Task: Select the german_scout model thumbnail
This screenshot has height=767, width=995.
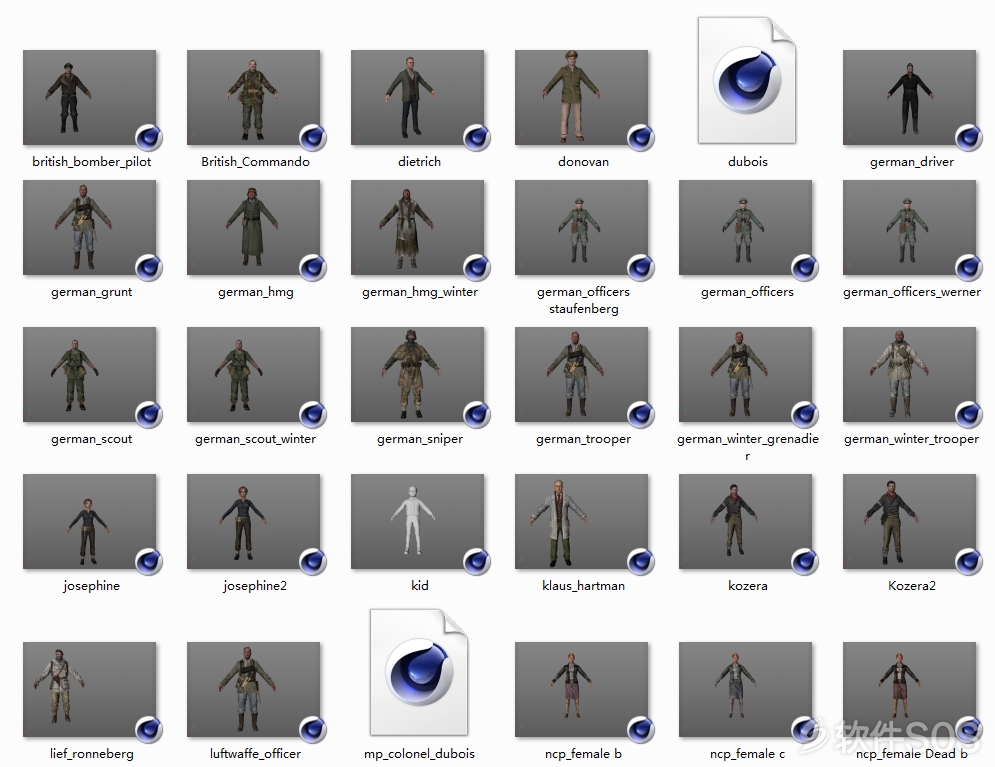Action: click(89, 375)
